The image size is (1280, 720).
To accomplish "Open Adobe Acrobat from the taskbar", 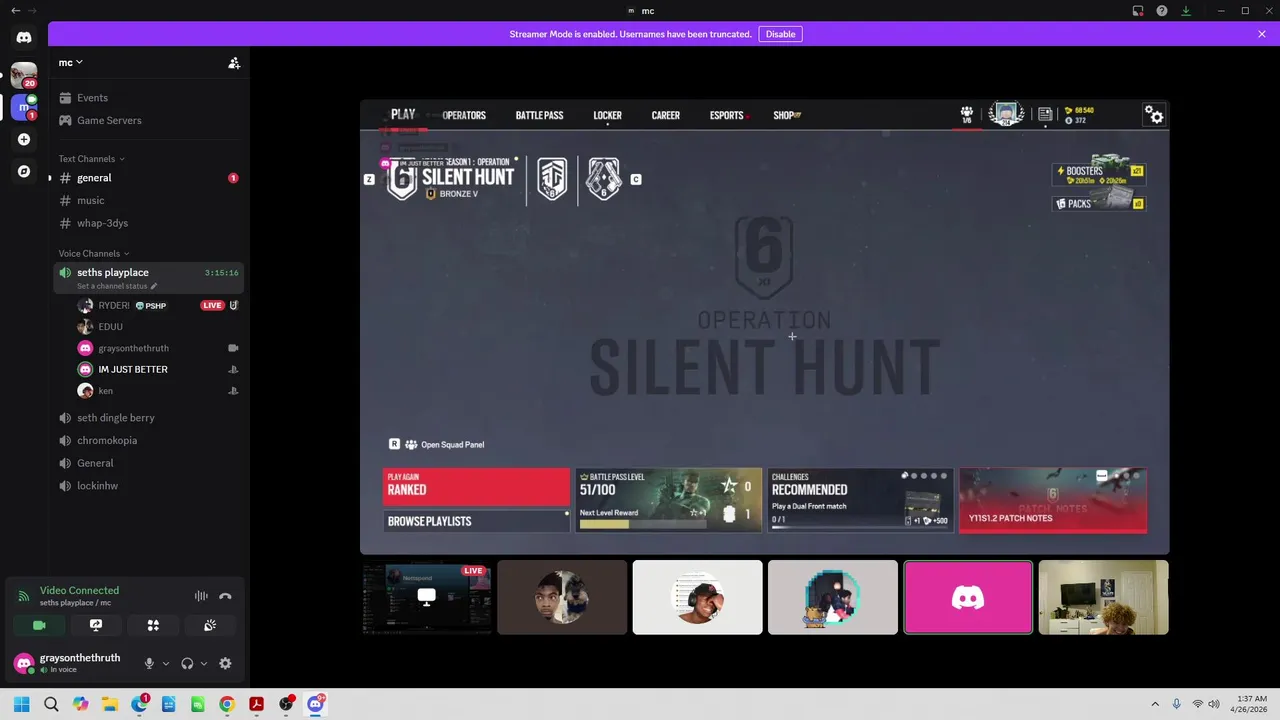I will click(256, 704).
